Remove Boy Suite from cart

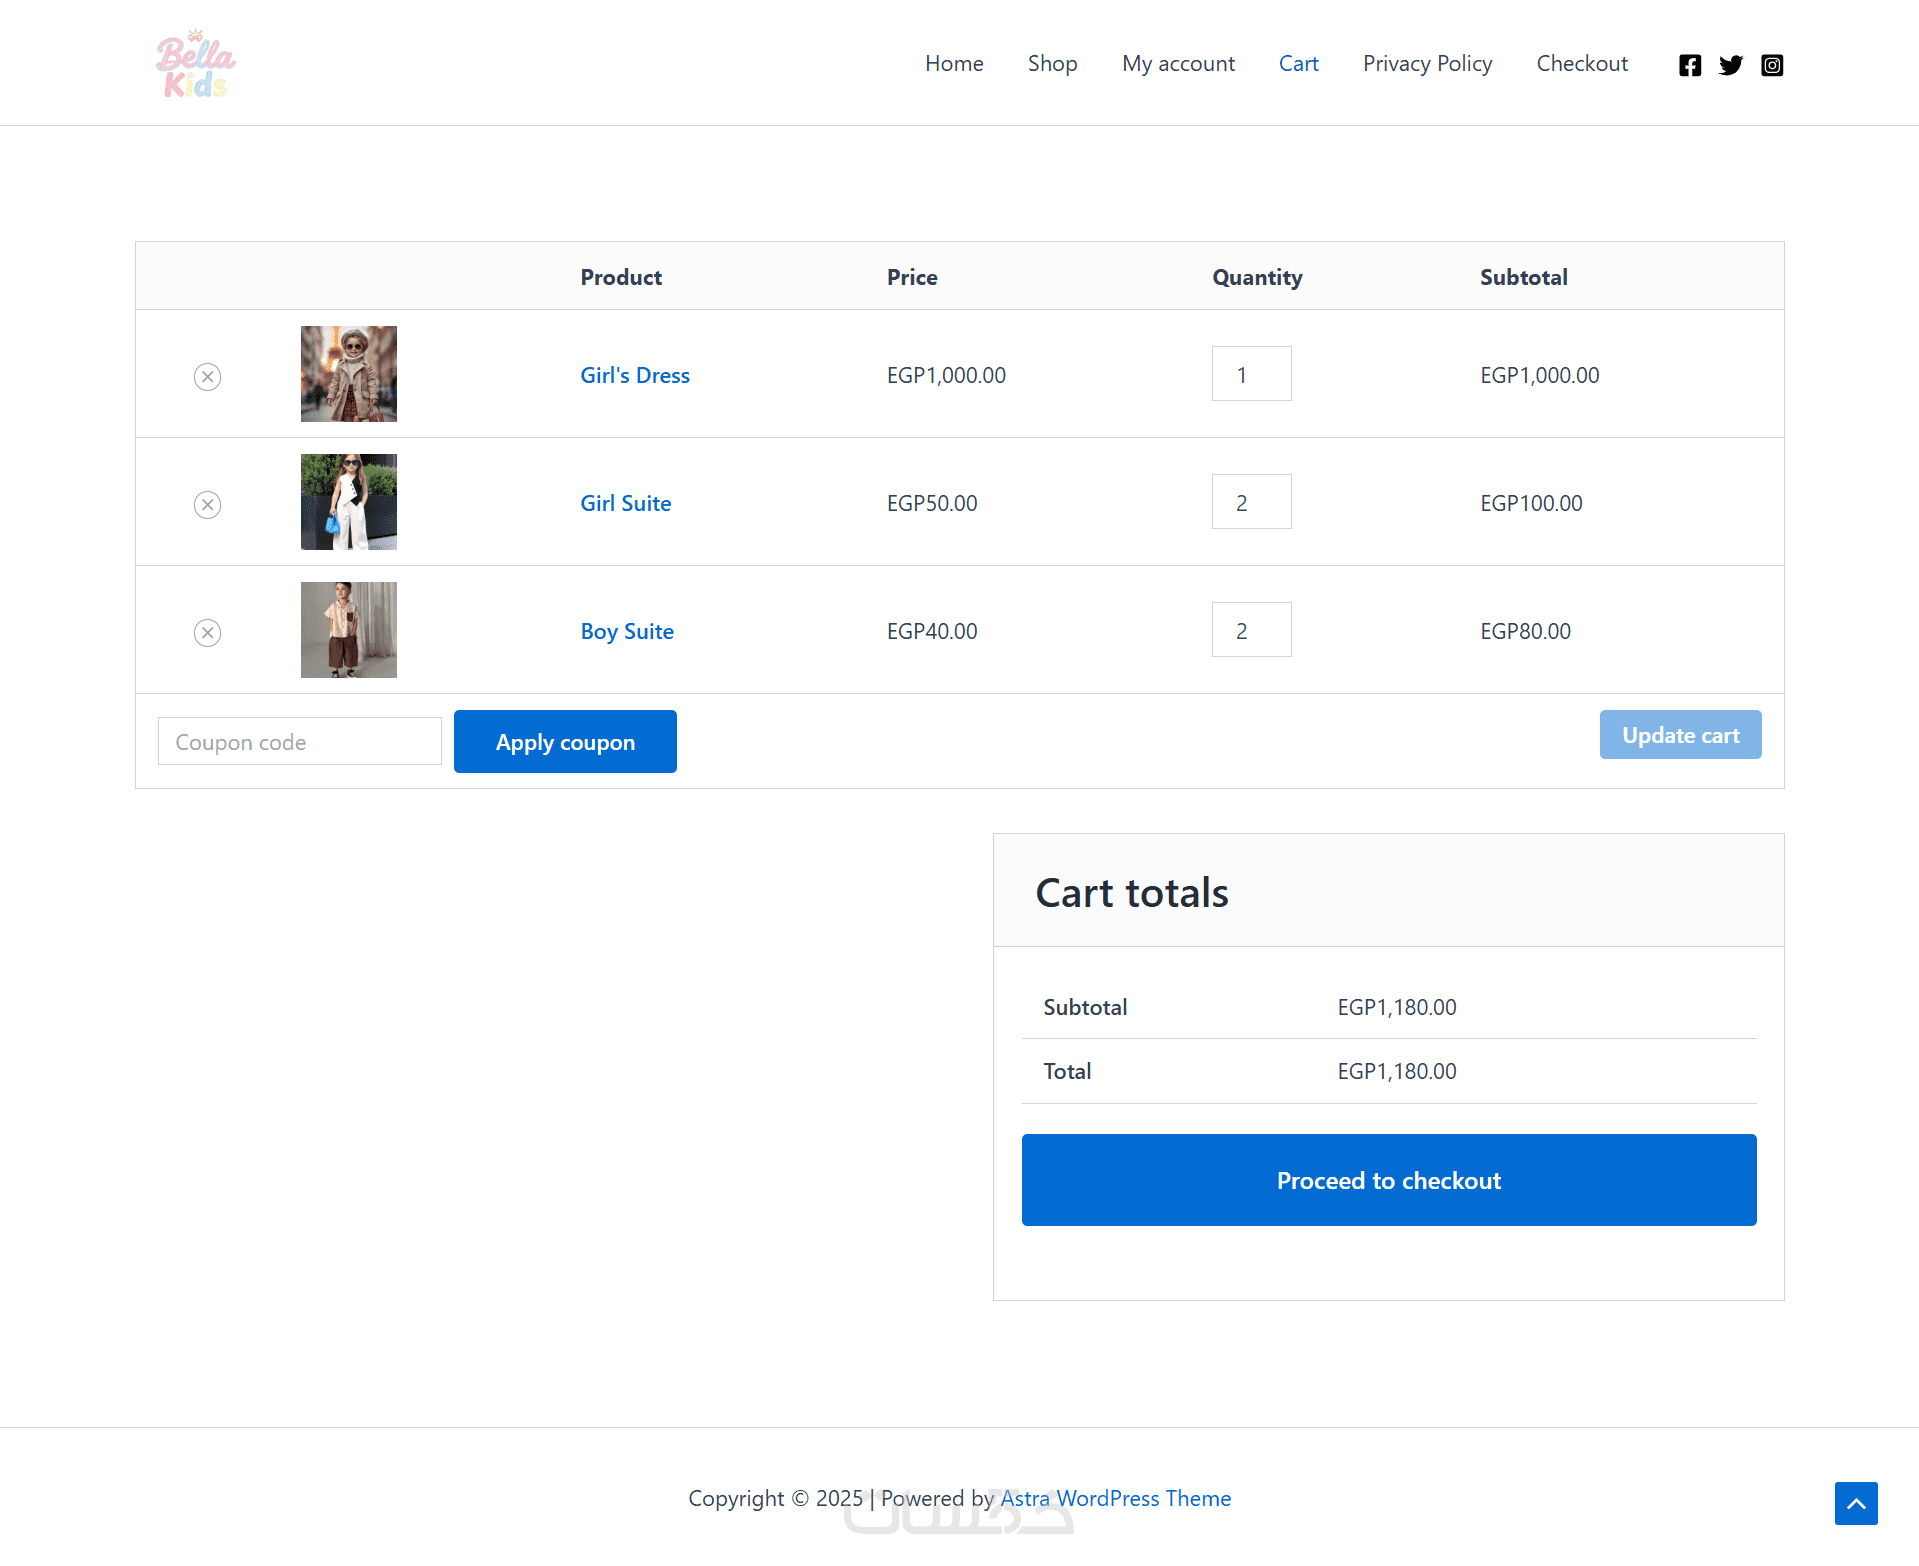click(x=207, y=632)
